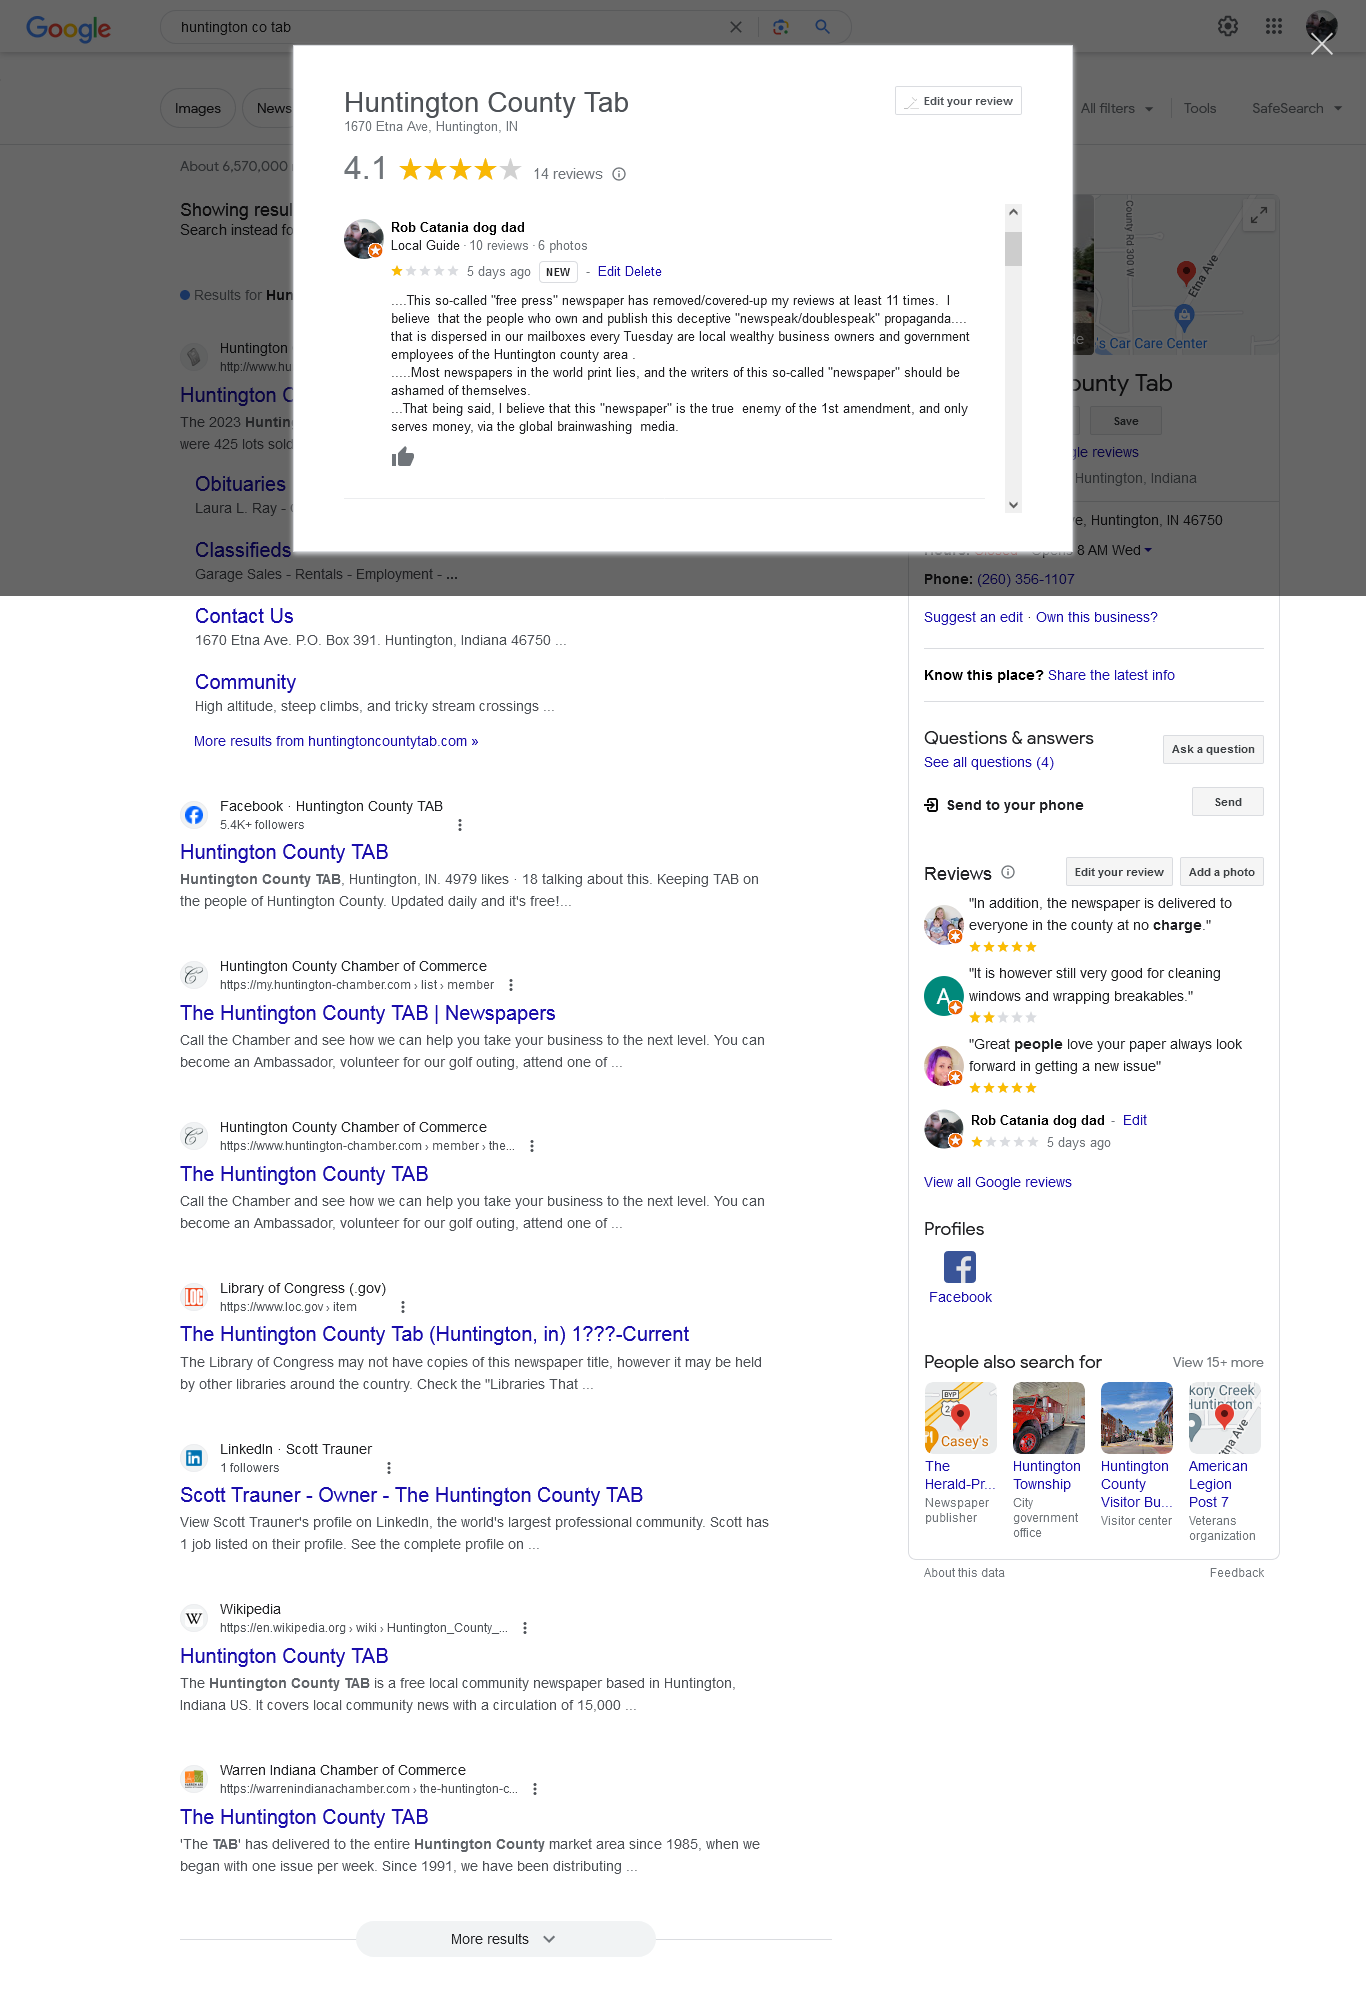Open options for Wikipedia result
Image resolution: width=1366 pixels, height=2011 pixels.
click(x=525, y=1628)
